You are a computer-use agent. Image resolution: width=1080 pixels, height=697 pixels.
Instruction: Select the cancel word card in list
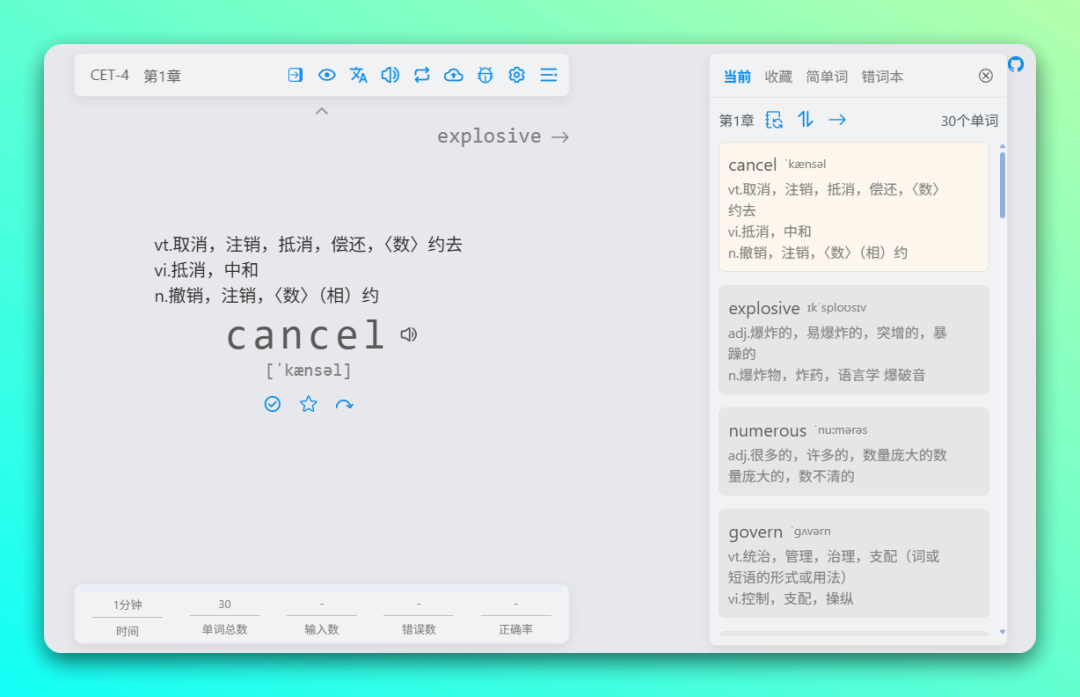coord(853,207)
